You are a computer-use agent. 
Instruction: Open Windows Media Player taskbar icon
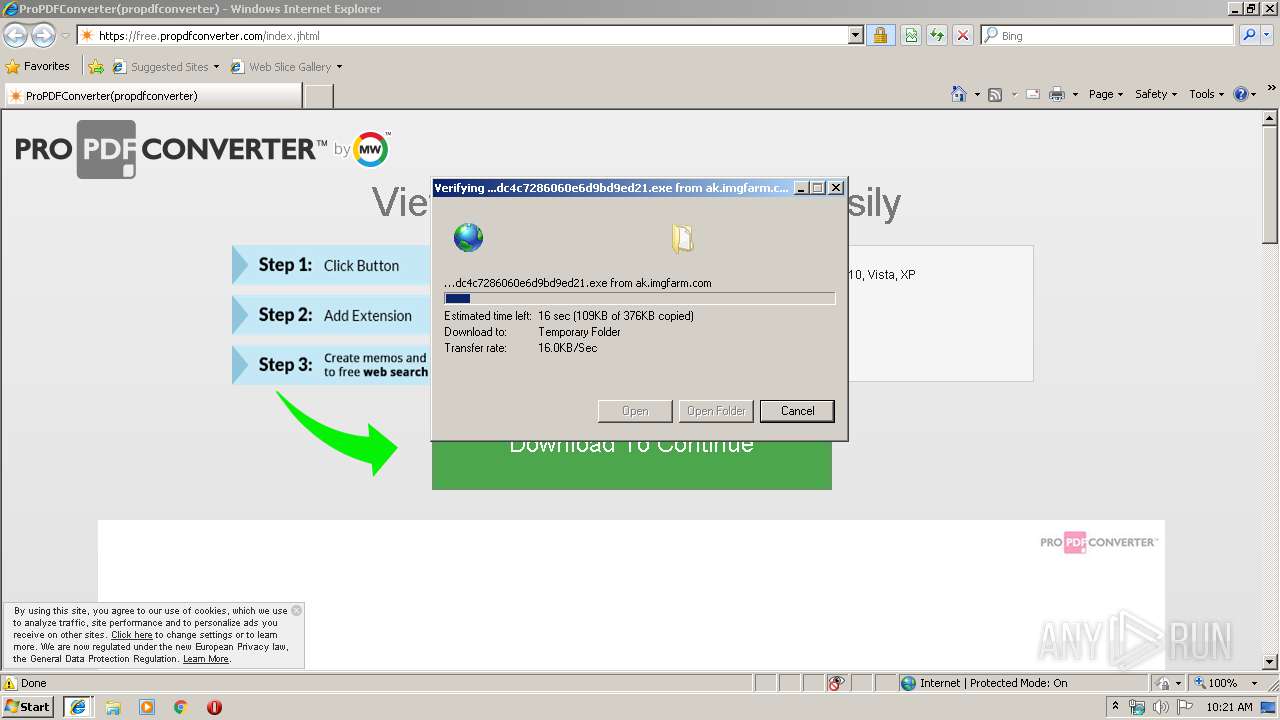tap(147, 707)
